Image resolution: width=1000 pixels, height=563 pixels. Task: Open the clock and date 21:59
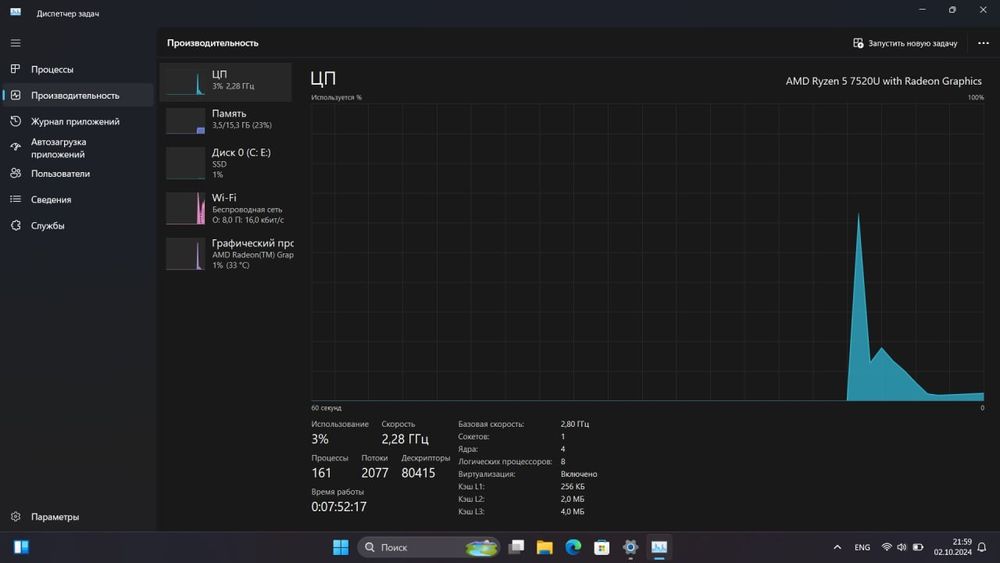tap(953, 547)
